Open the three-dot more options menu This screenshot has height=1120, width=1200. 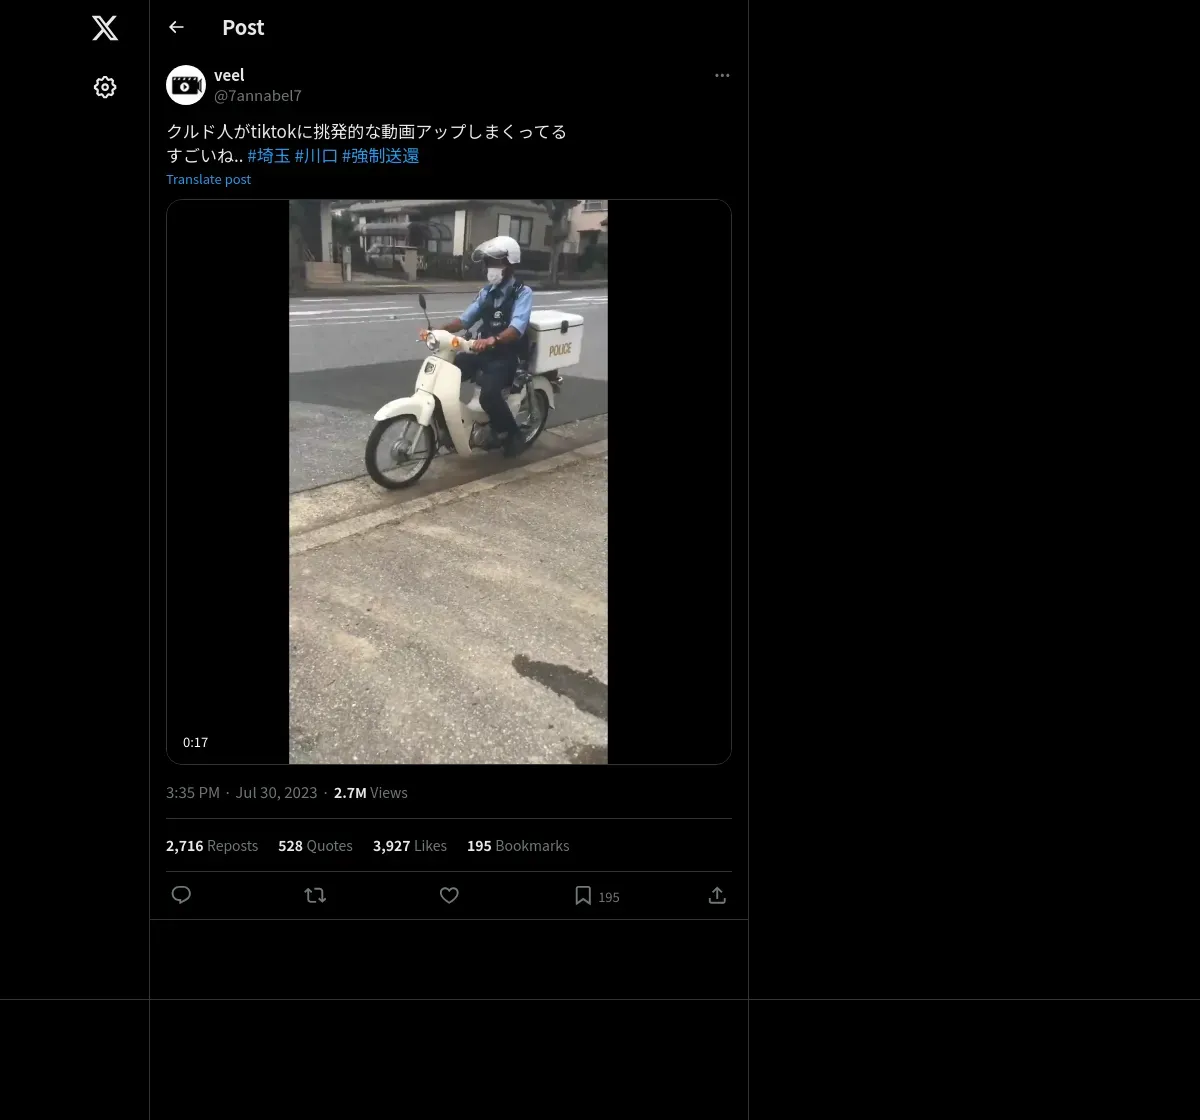click(x=722, y=75)
